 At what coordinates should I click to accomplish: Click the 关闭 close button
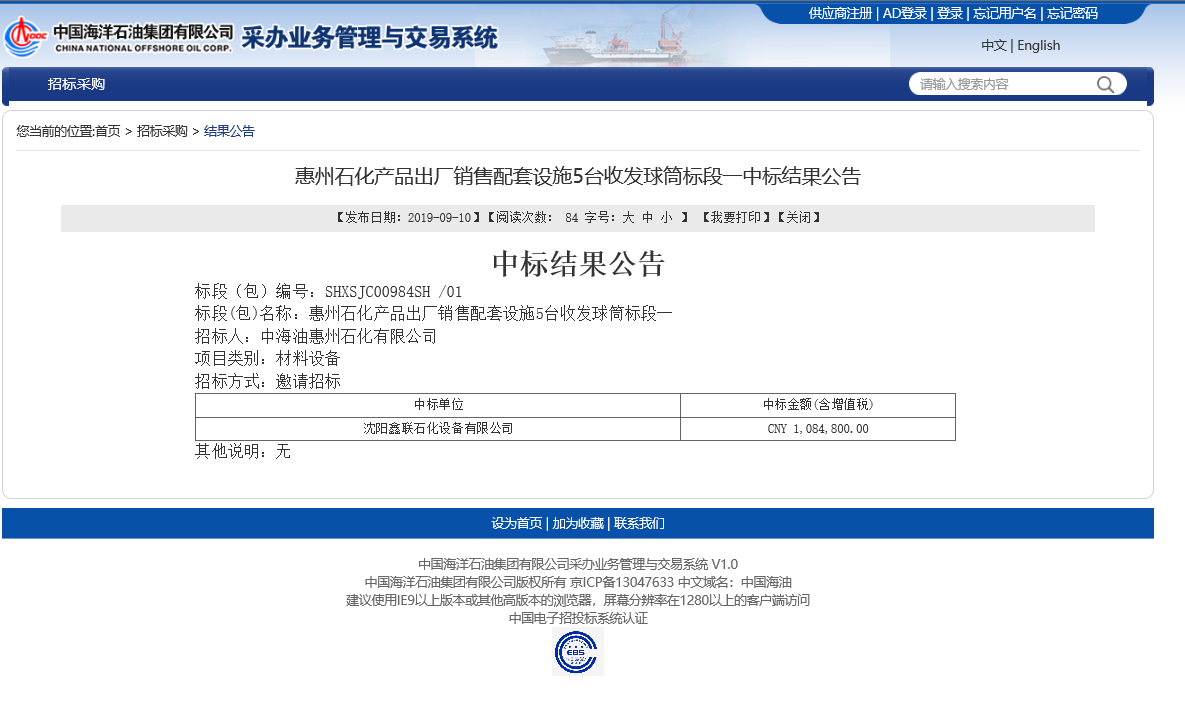[x=799, y=218]
